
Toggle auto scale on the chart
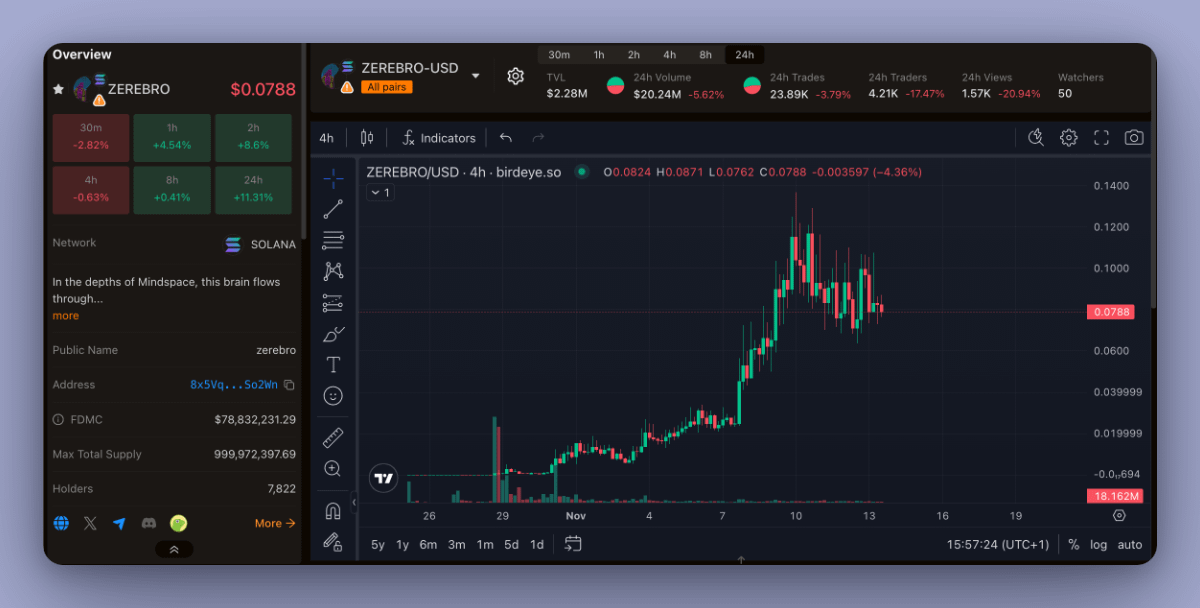tap(1129, 544)
